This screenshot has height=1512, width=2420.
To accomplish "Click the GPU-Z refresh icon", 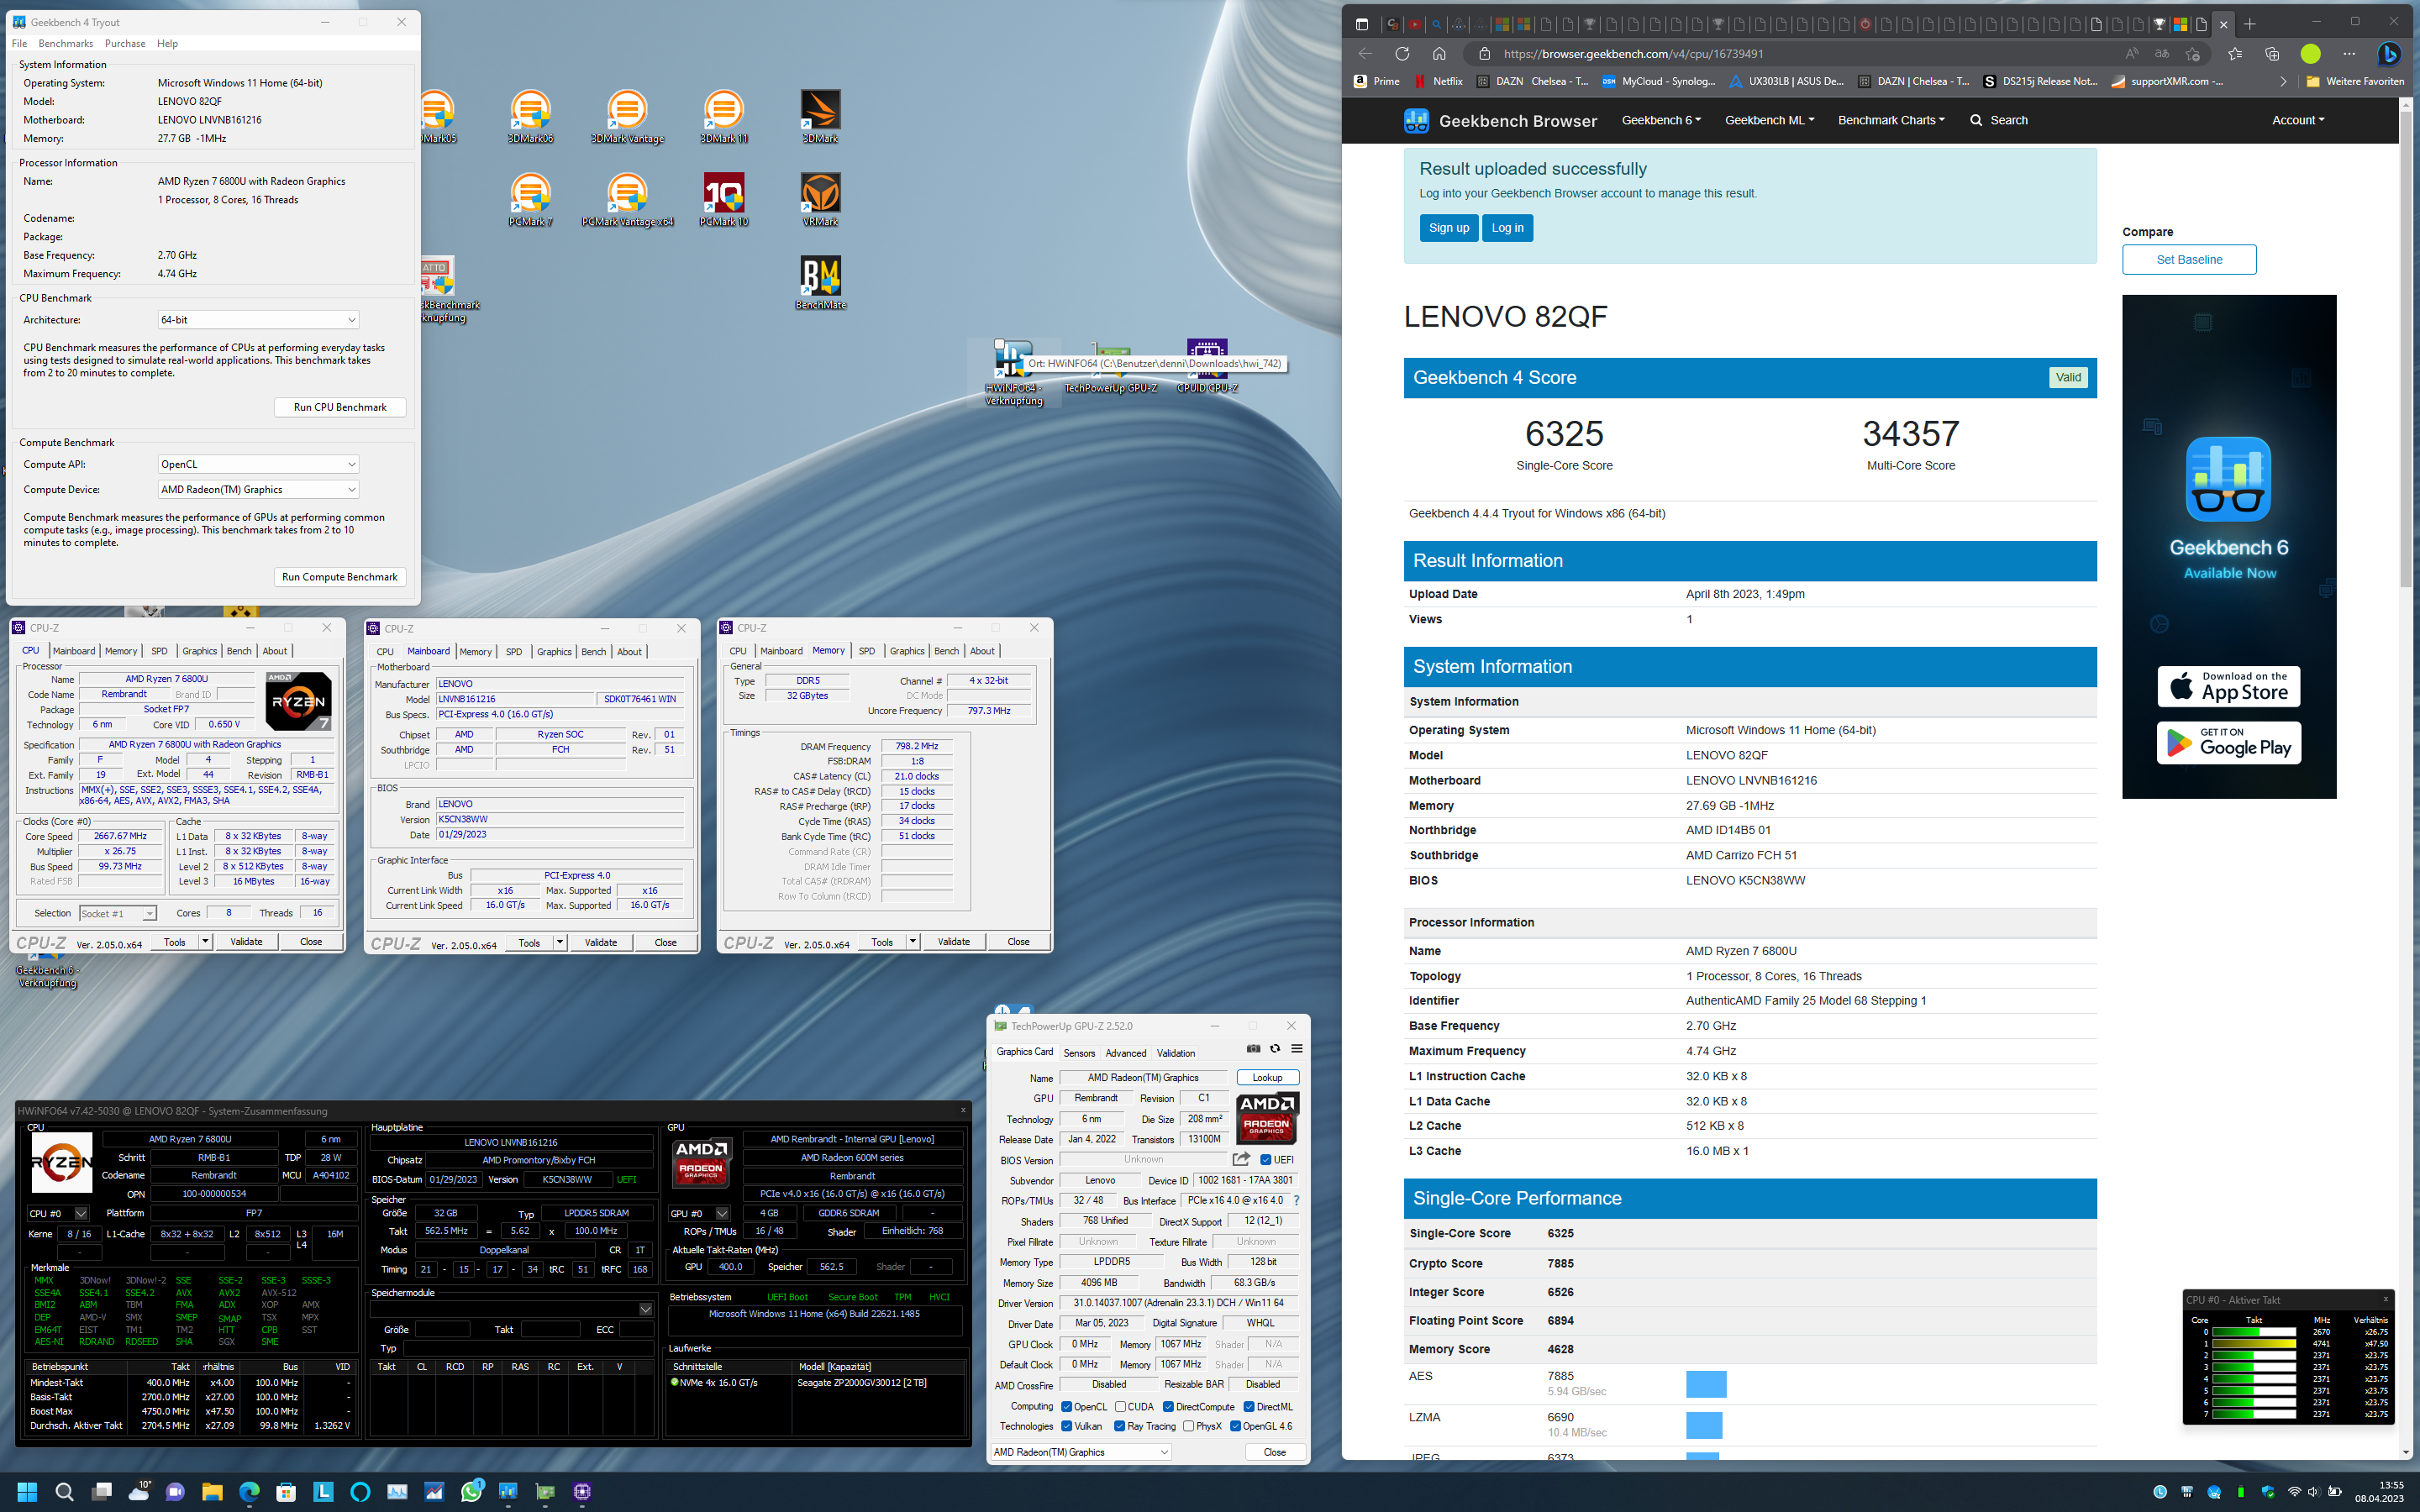I will click(1275, 1048).
